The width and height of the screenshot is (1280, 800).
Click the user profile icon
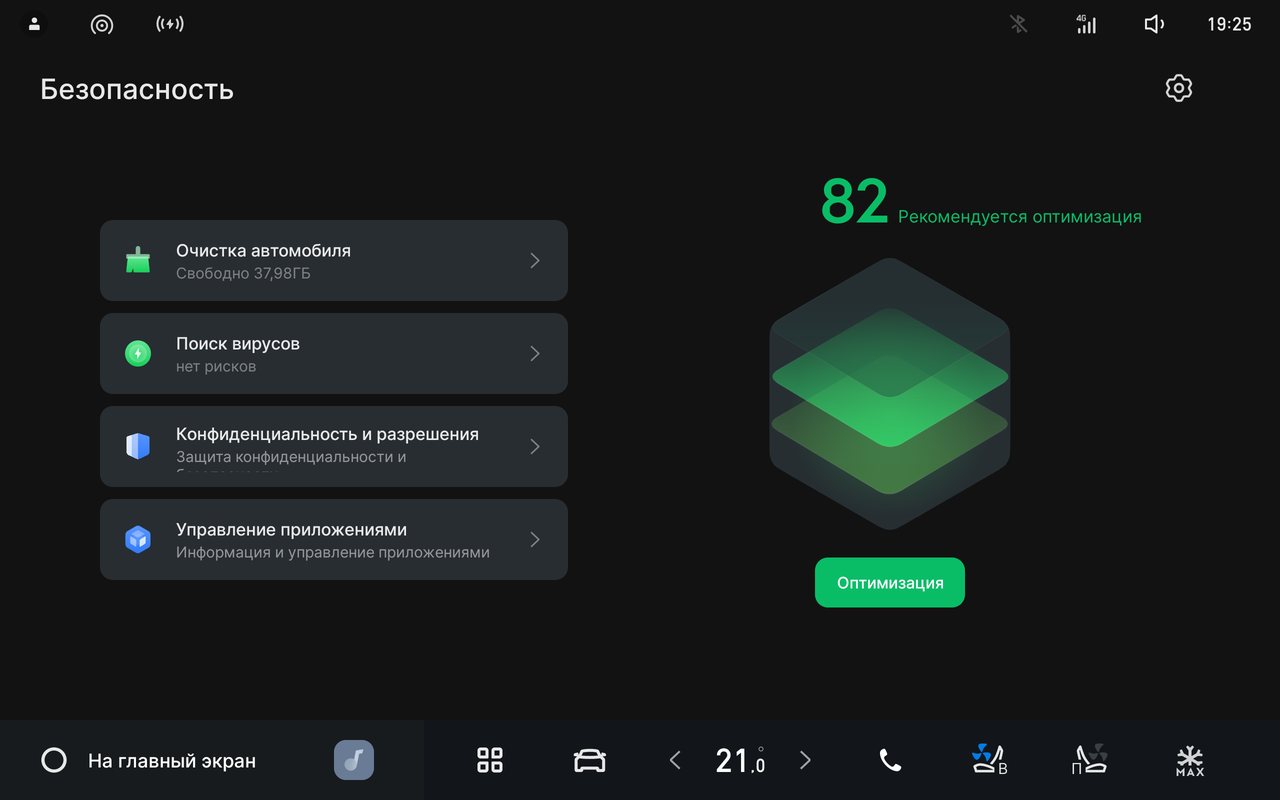pos(34,24)
